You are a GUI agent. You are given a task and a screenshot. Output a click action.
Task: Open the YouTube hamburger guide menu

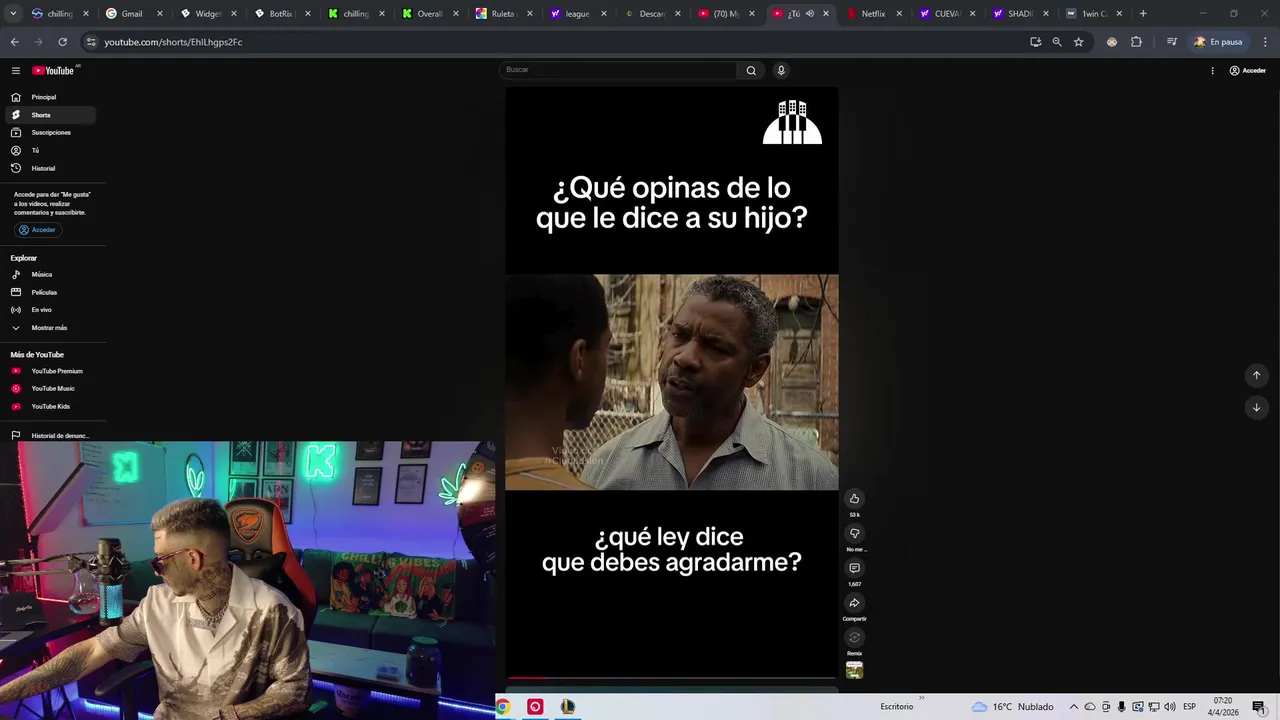click(16, 70)
